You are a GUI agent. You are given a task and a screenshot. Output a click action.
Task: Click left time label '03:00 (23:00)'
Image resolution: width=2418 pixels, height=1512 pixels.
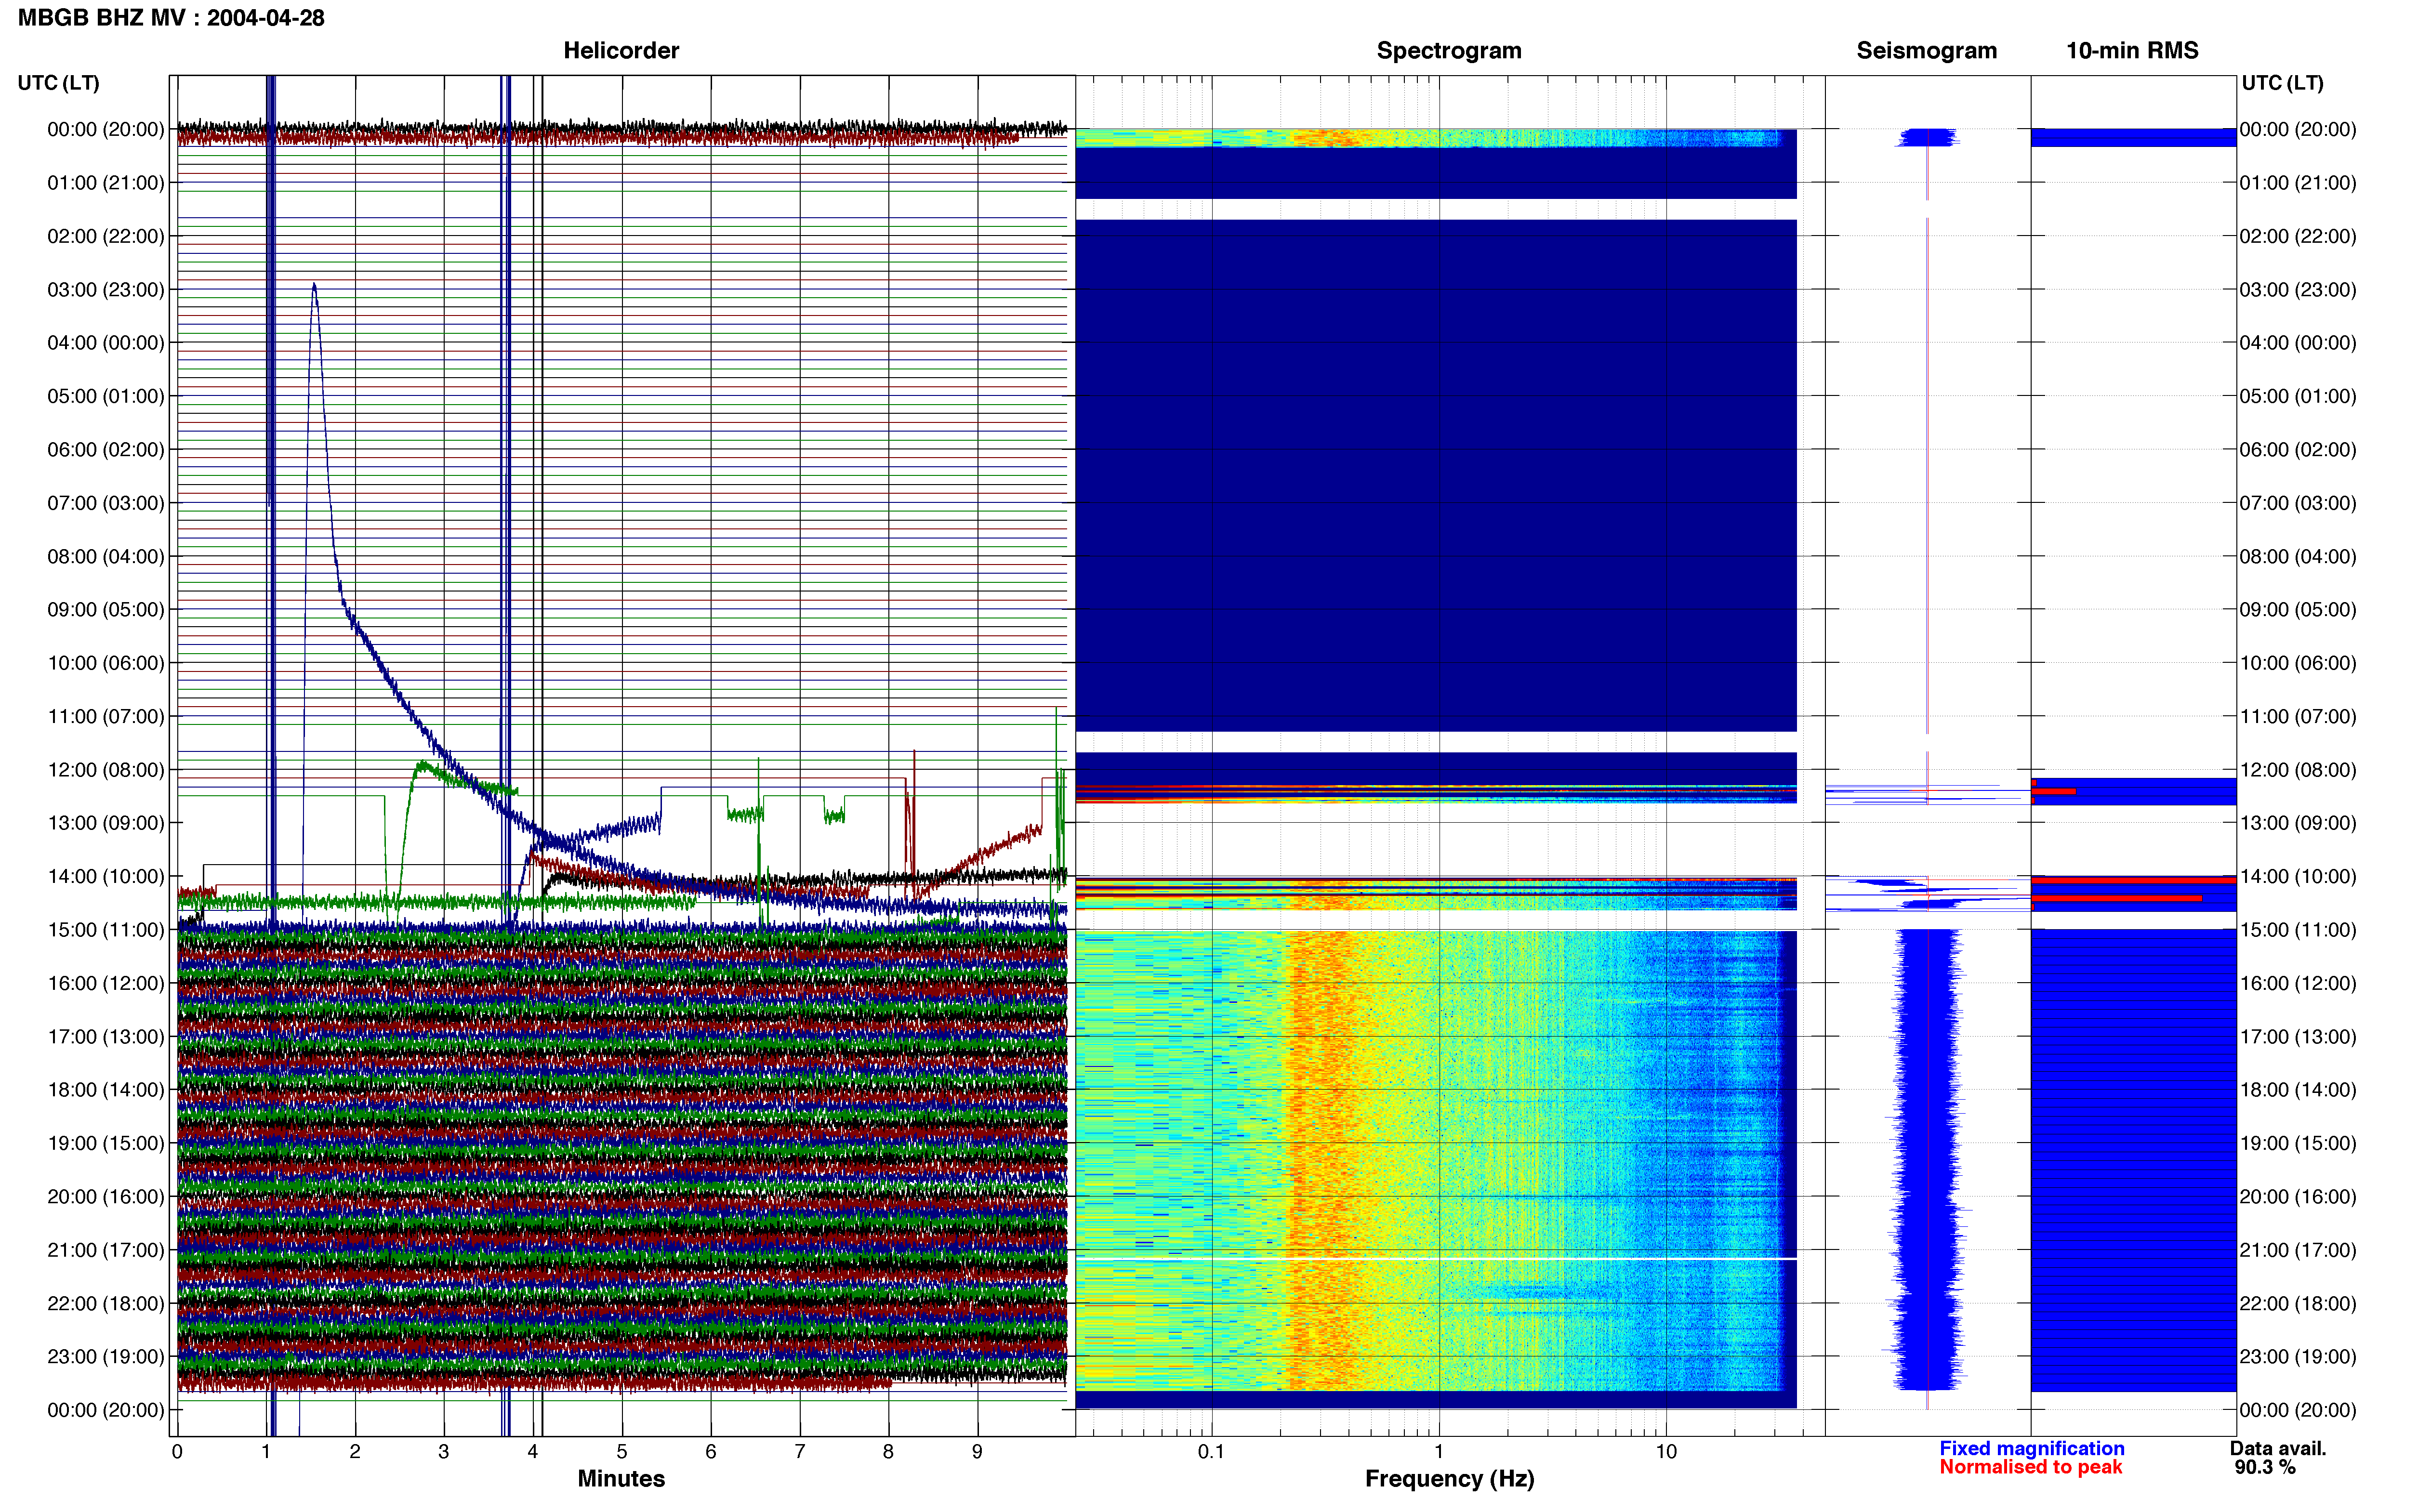pyautogui.click(x=106, y=290)
